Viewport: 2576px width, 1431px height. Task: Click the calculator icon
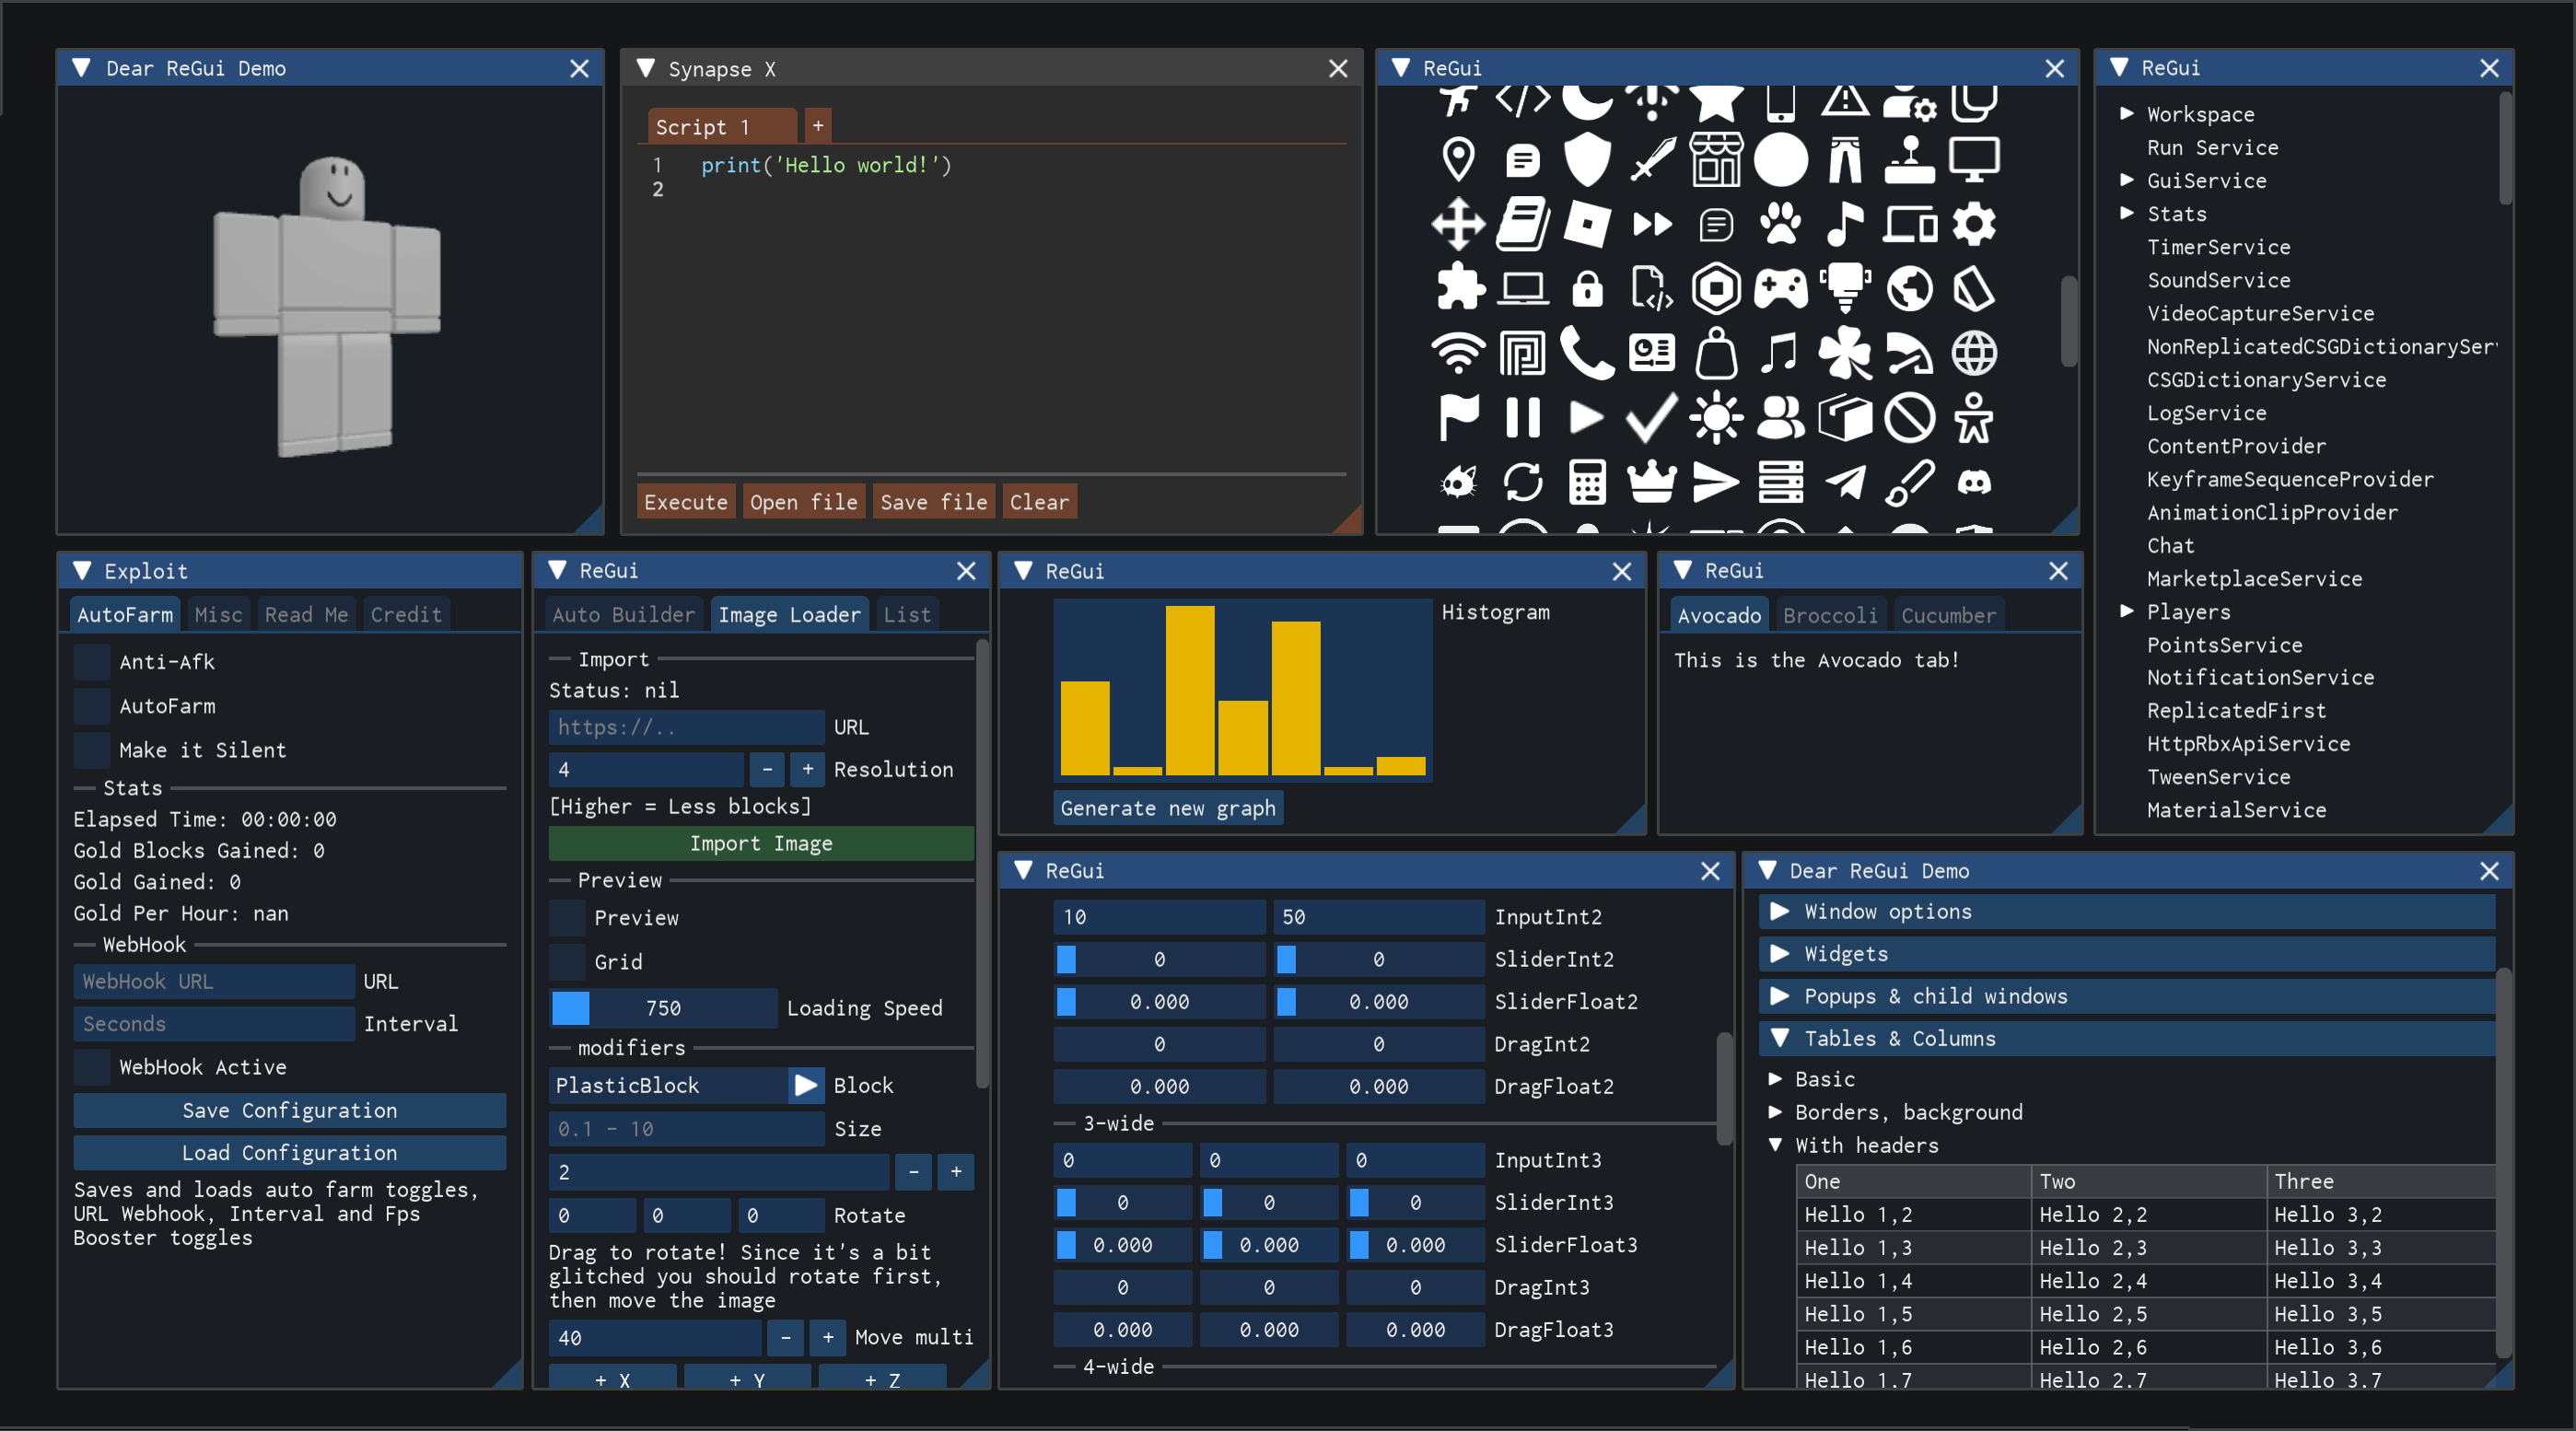pos(1587,483)
